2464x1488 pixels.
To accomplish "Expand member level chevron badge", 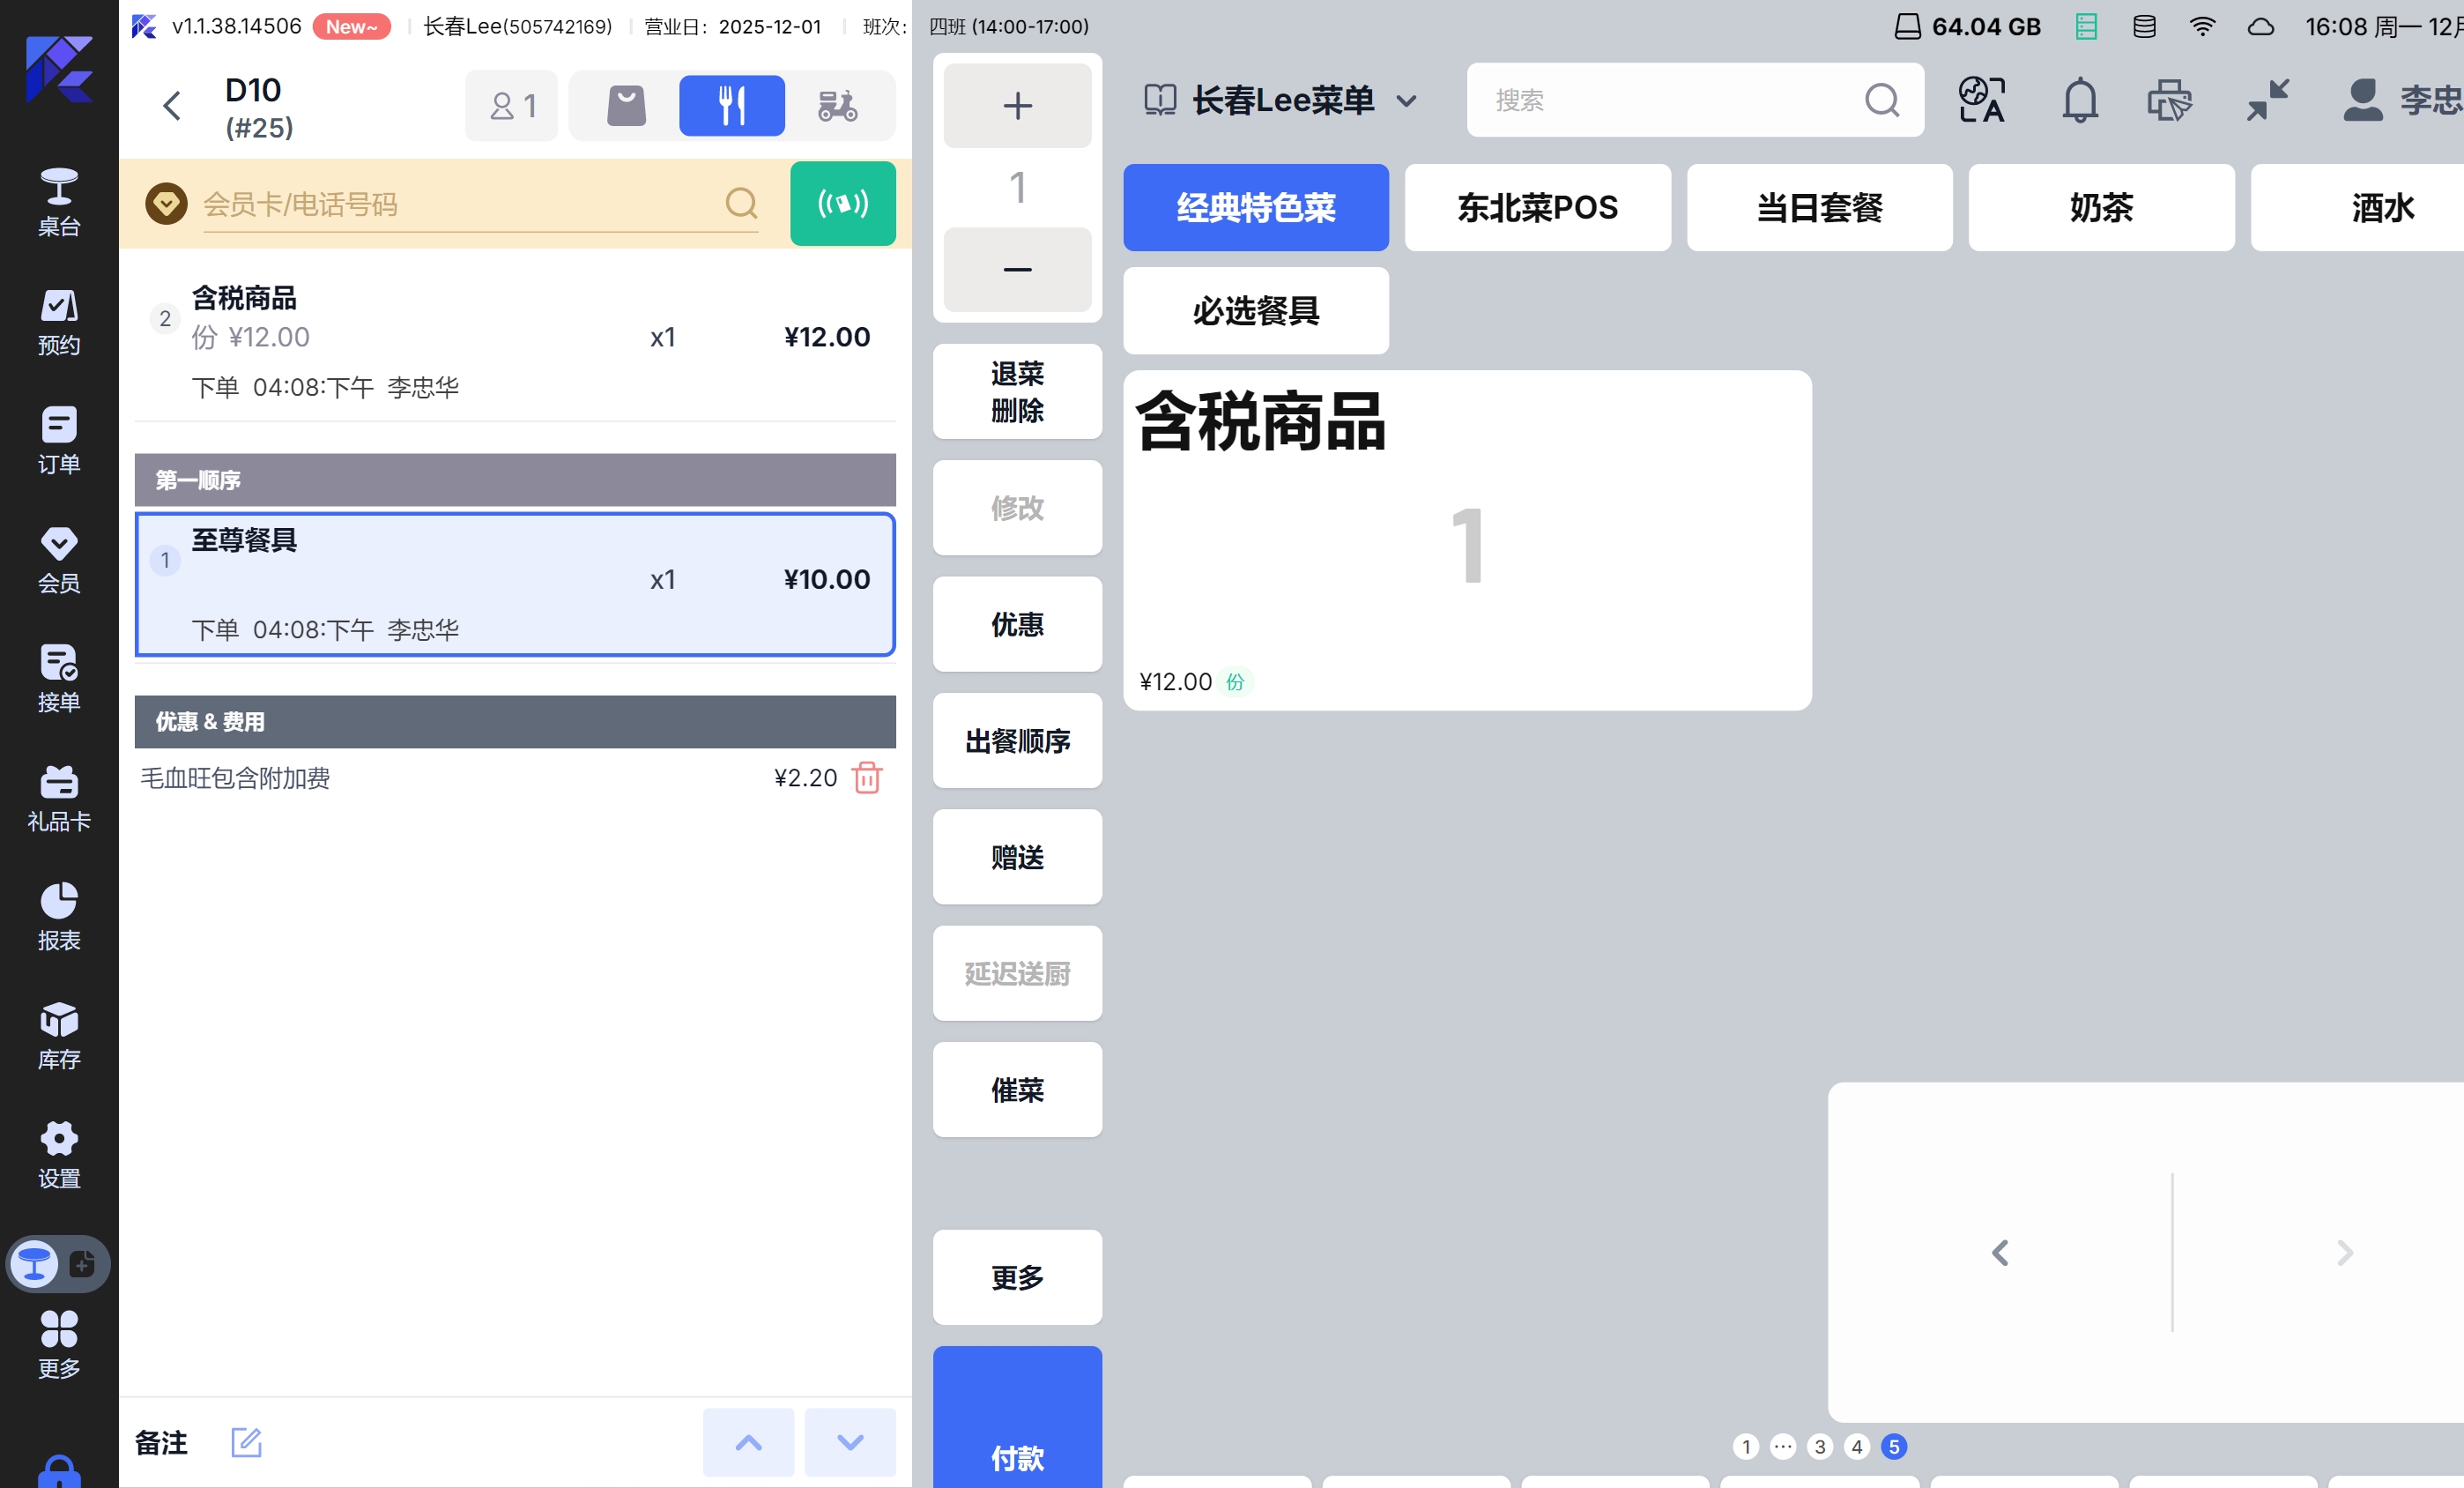I will pyautogui.click(x=166, y=204).
